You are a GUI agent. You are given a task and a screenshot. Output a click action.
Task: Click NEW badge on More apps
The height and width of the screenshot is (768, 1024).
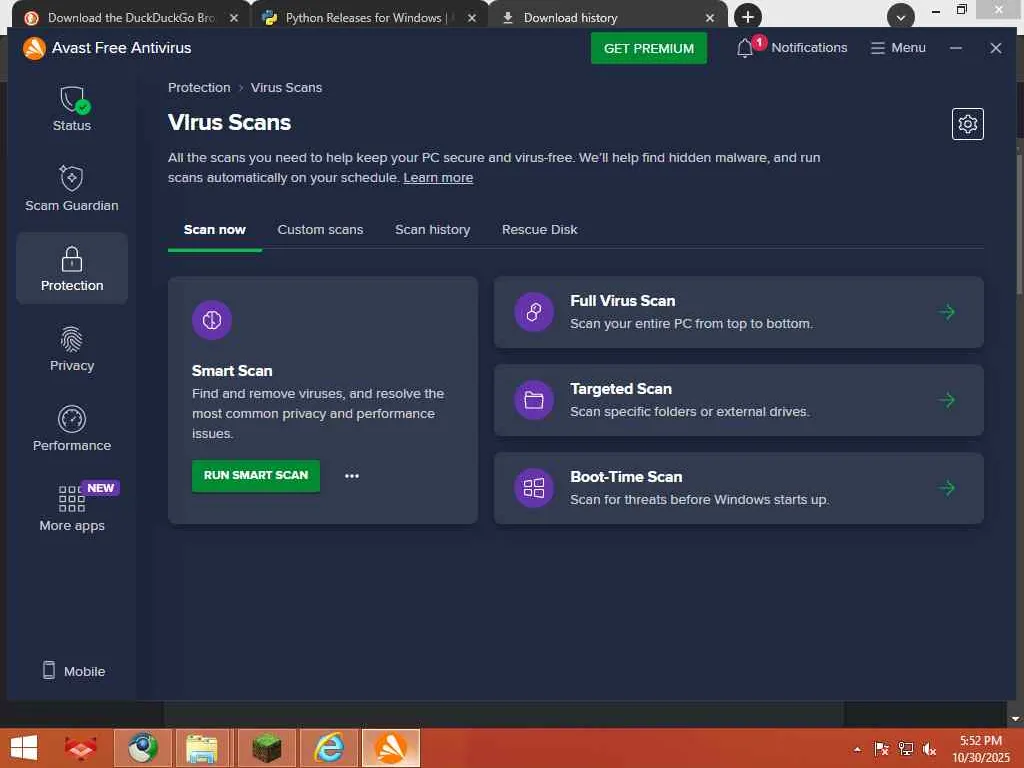pyautogui.click(x=100, y=488)
